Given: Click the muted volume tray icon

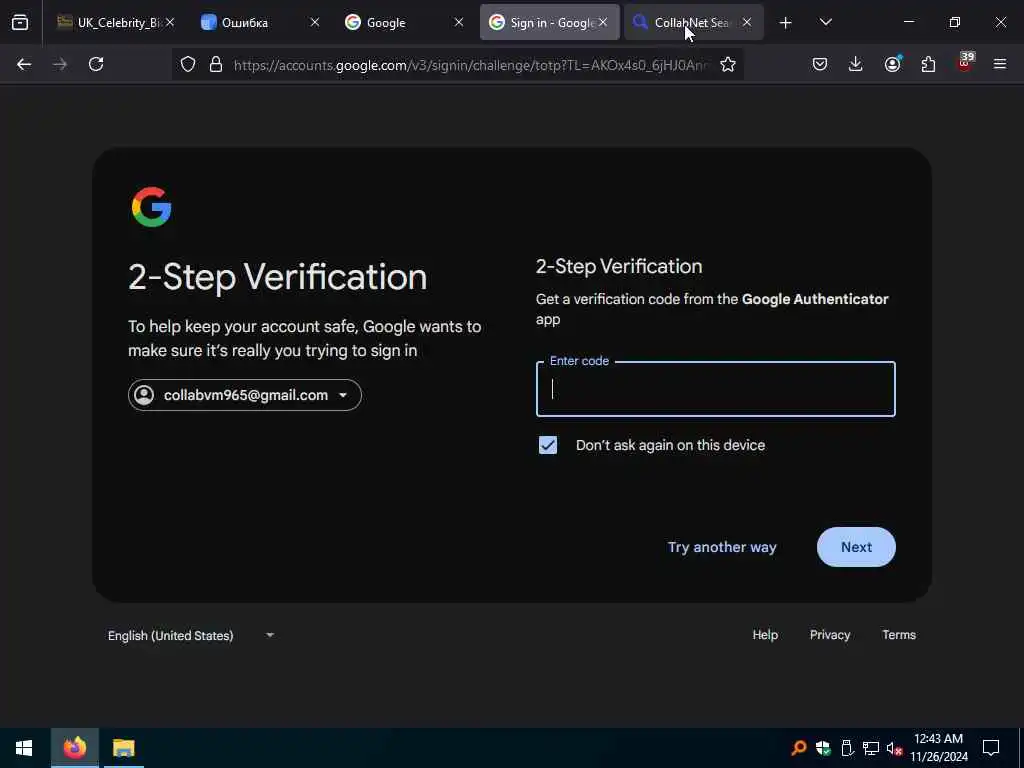Looking at the screenshot, I should click(895, 748).
